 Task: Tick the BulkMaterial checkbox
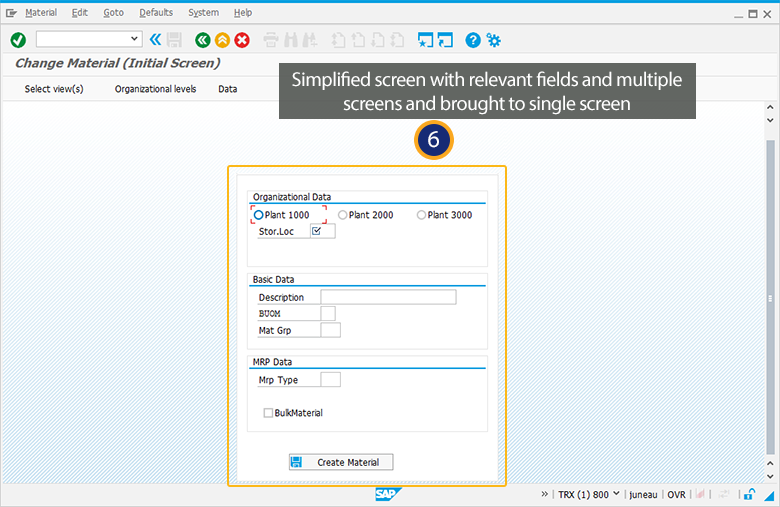tap(268, 413)
